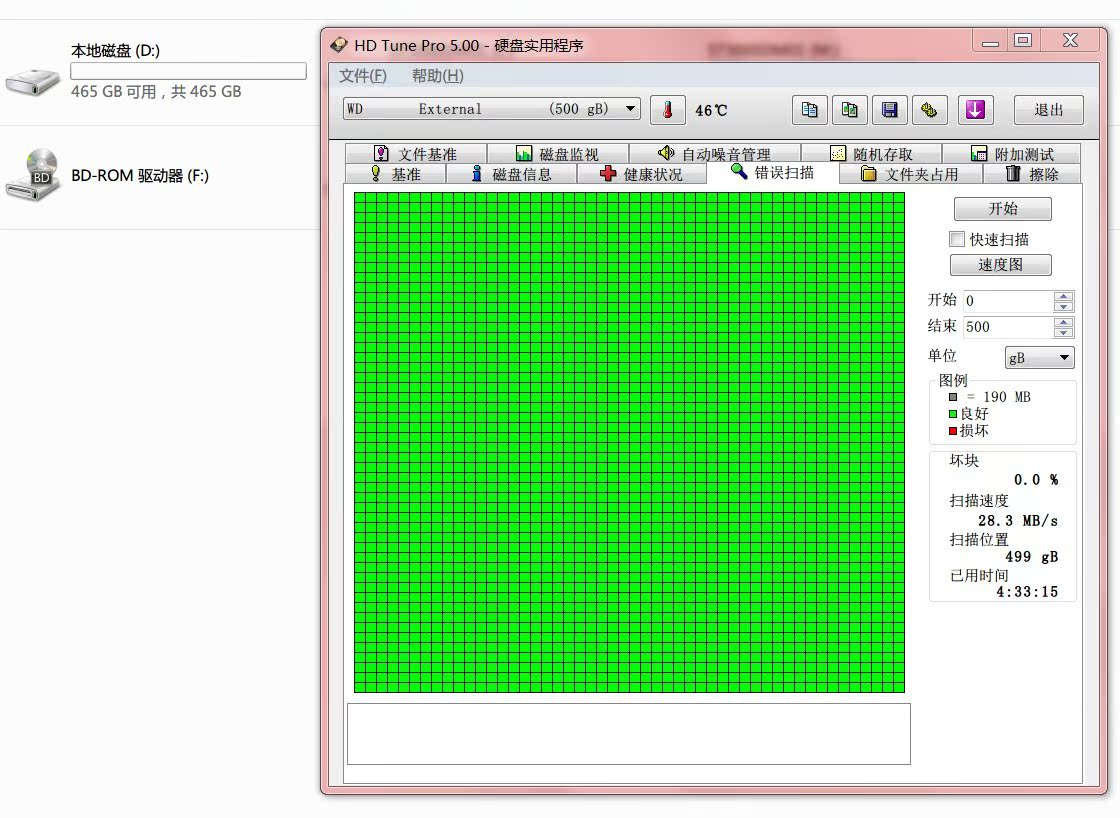1120x818 pixels.
Task: Open the BD-ROM drive (F:) icon
Action: (33, 176)
